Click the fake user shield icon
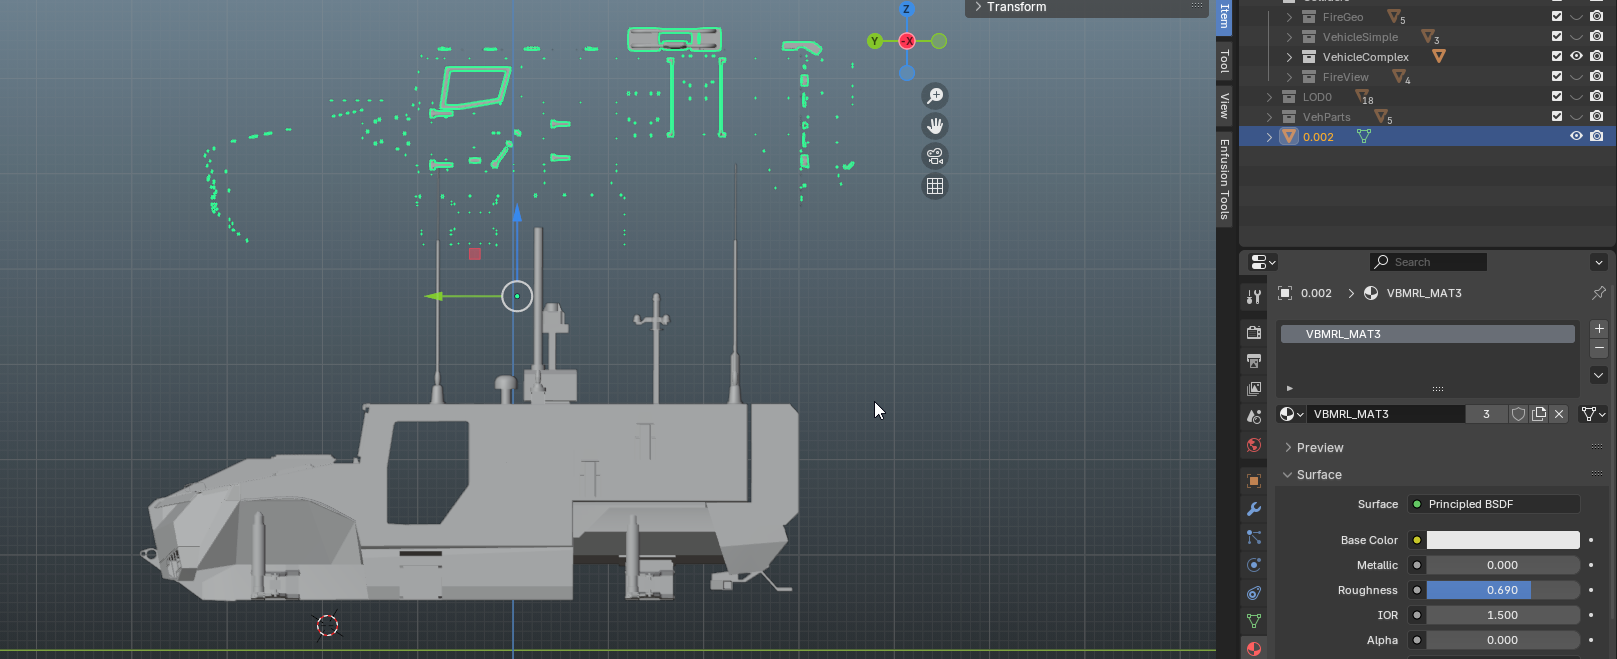The image size is (1617, 659). pyautogui.click(x=1518, y=414)
